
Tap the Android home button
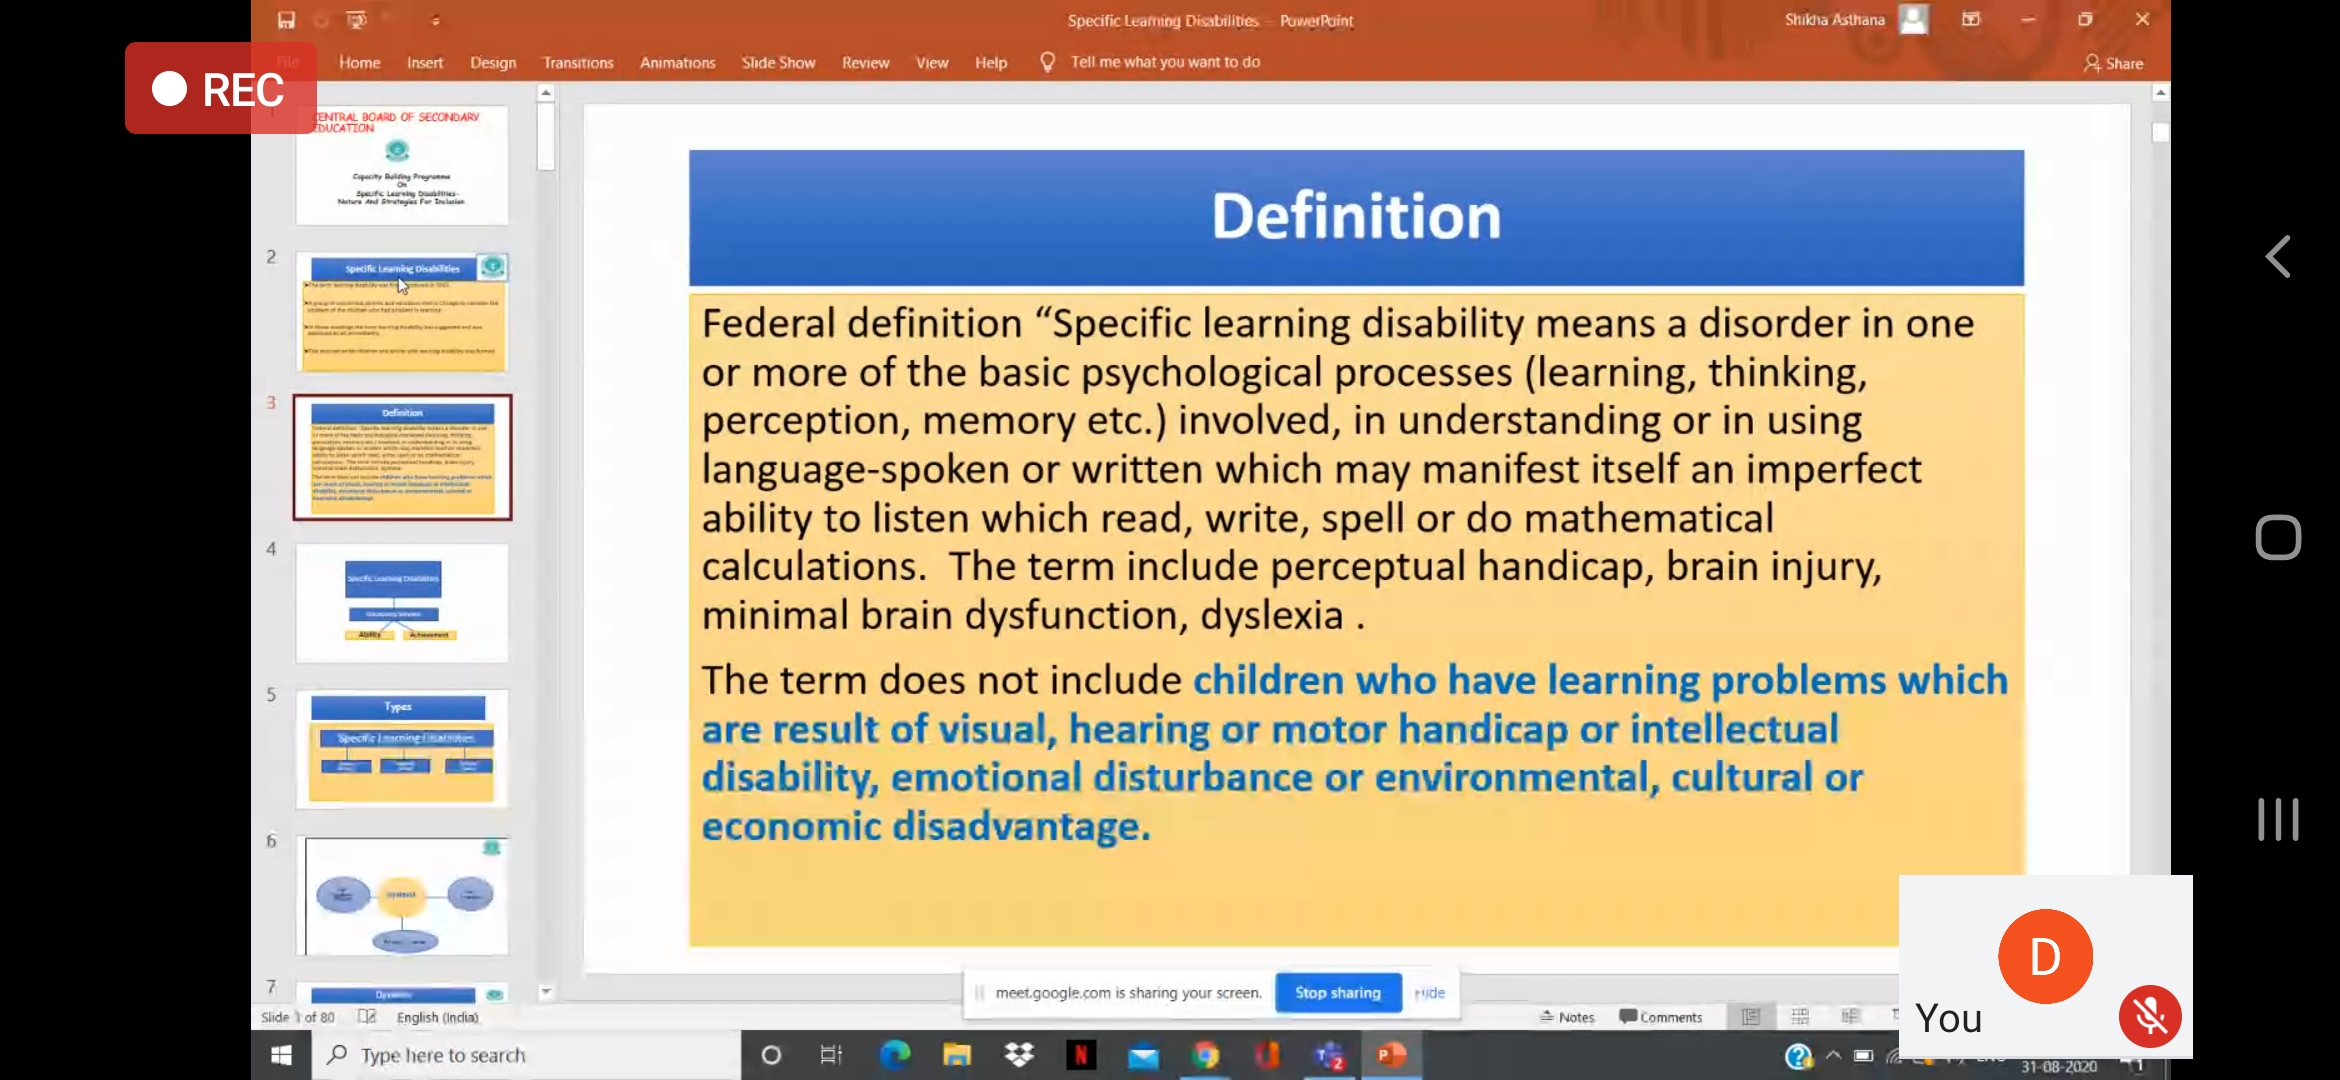point(2278,538)
